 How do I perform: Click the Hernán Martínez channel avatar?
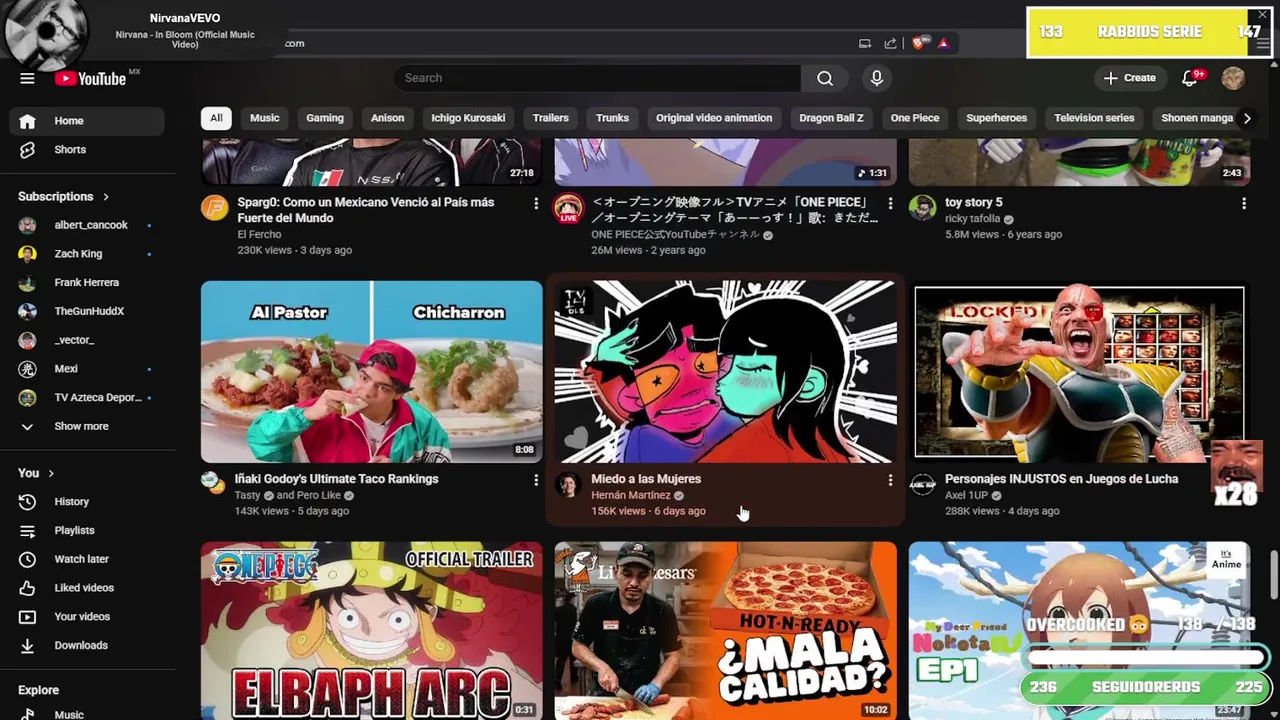pos(568,485)
